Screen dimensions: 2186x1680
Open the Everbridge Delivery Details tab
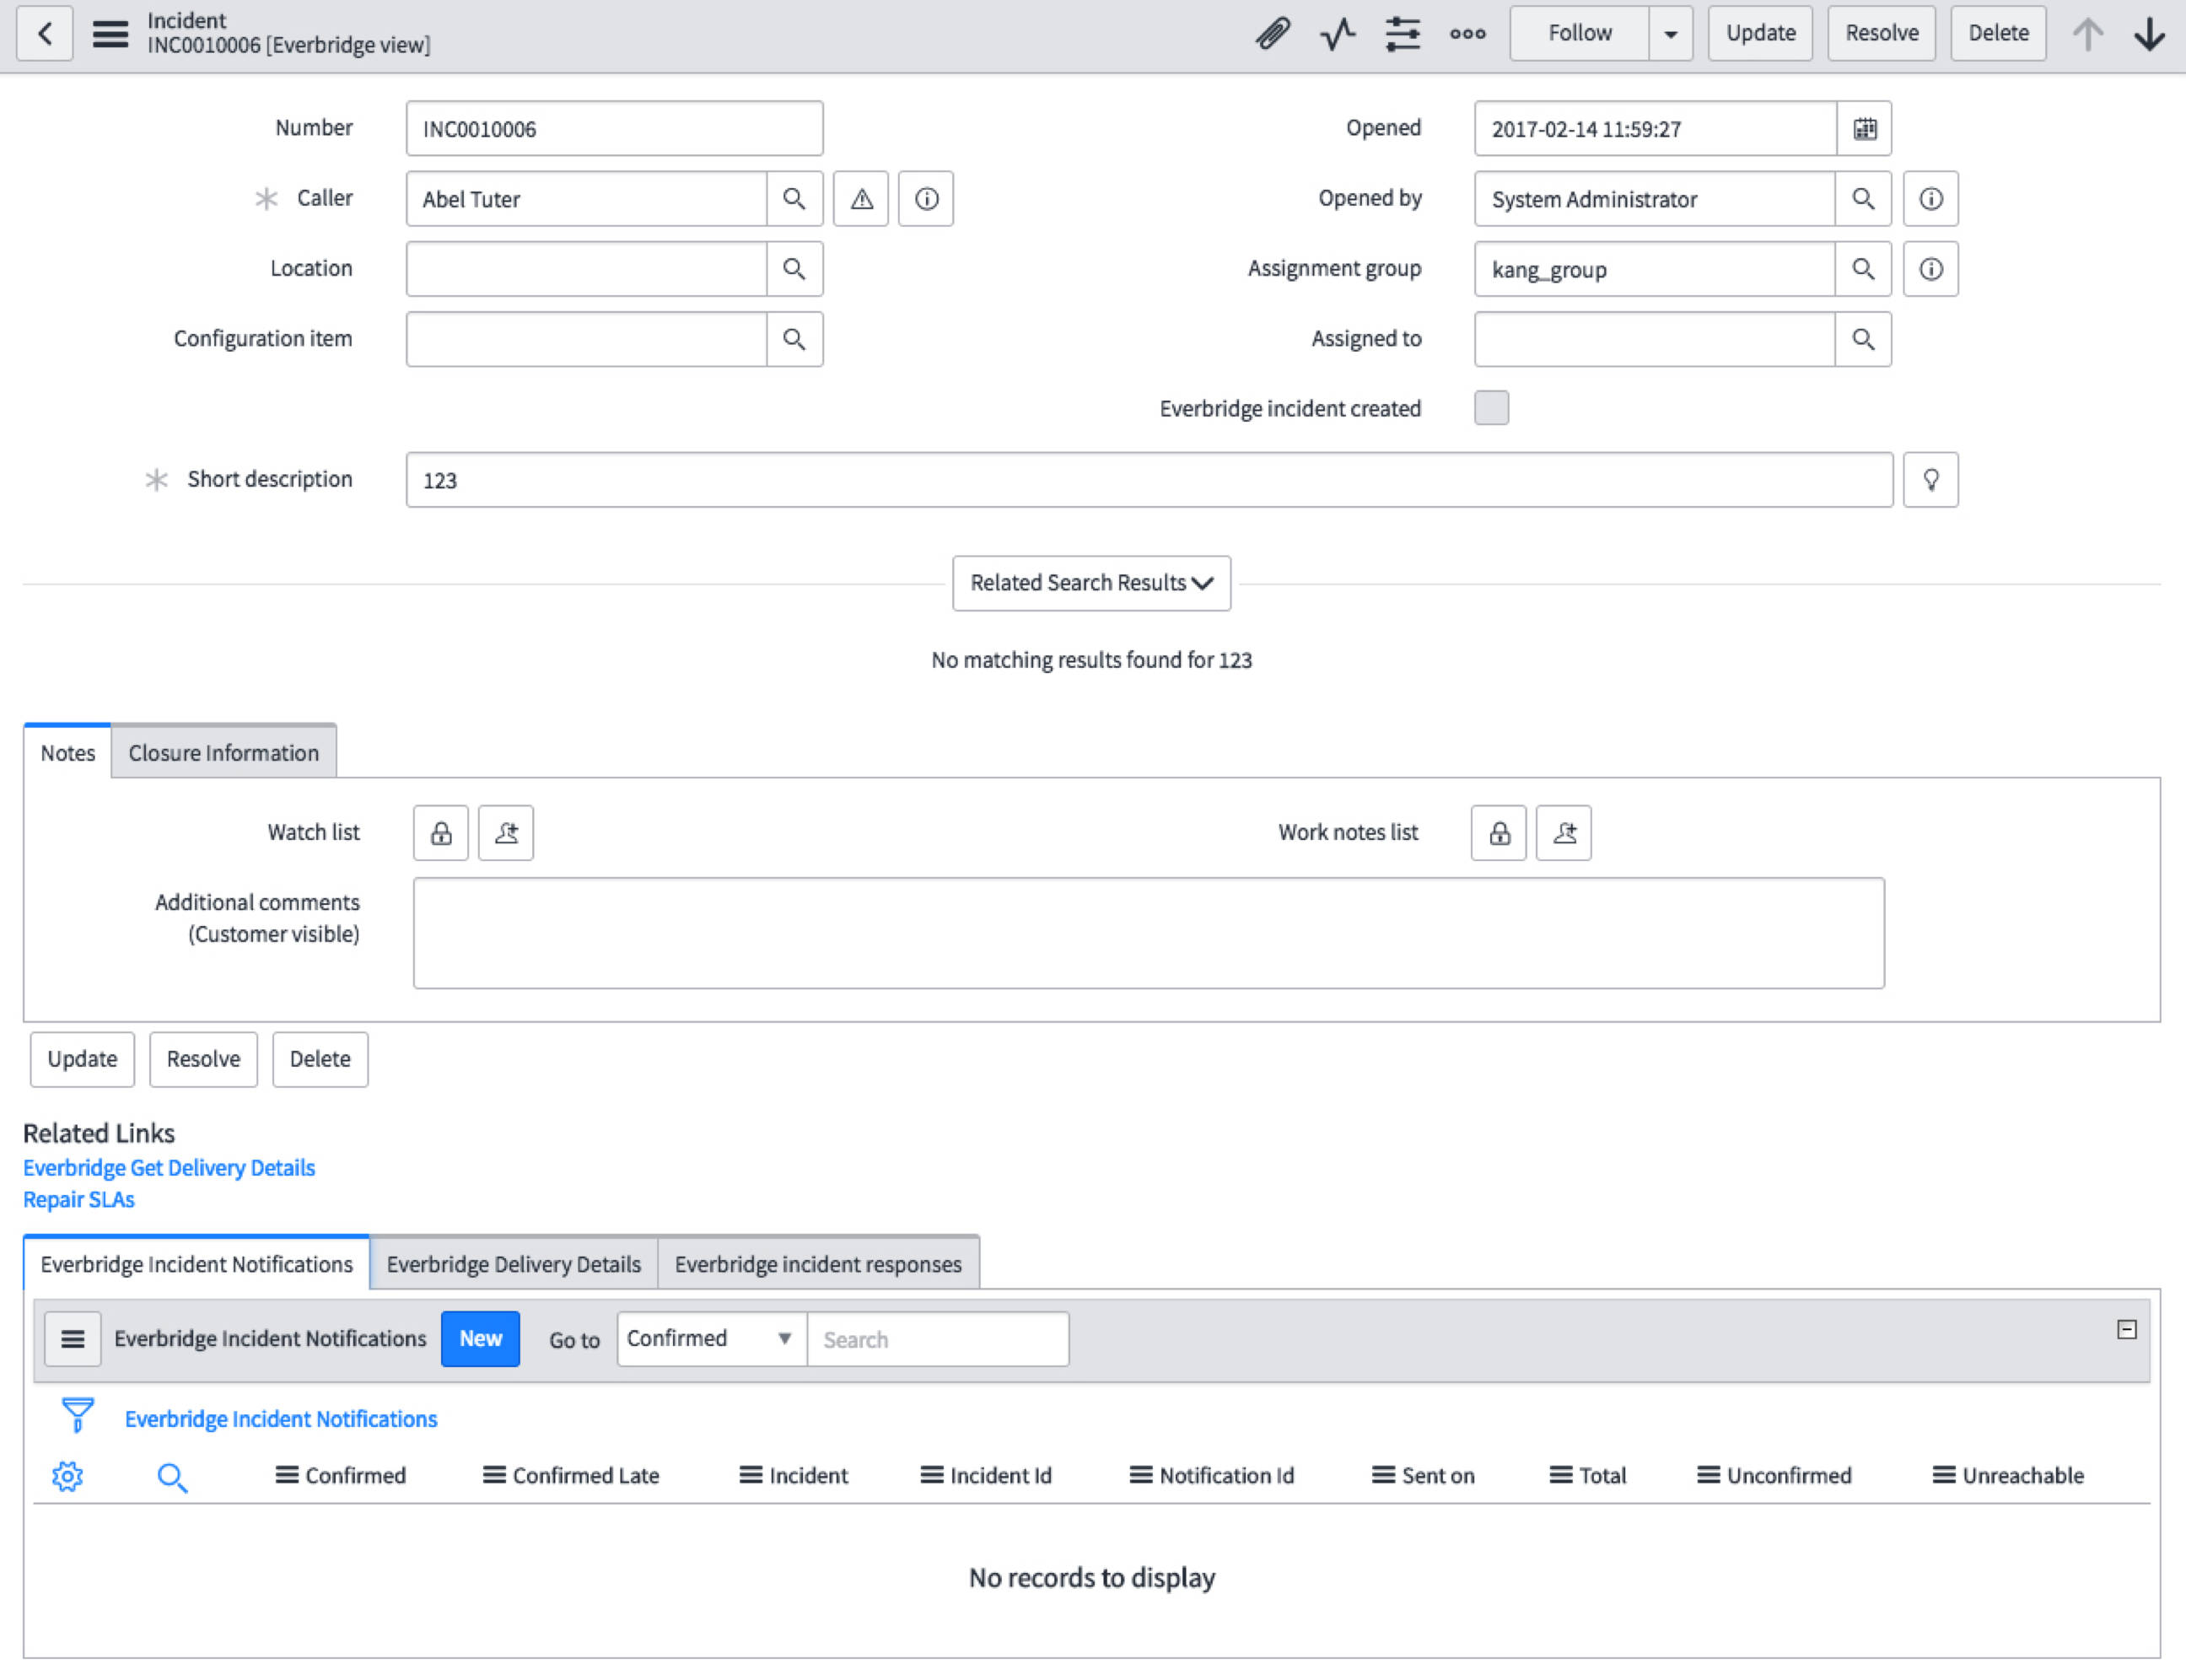click(513, 1263)
